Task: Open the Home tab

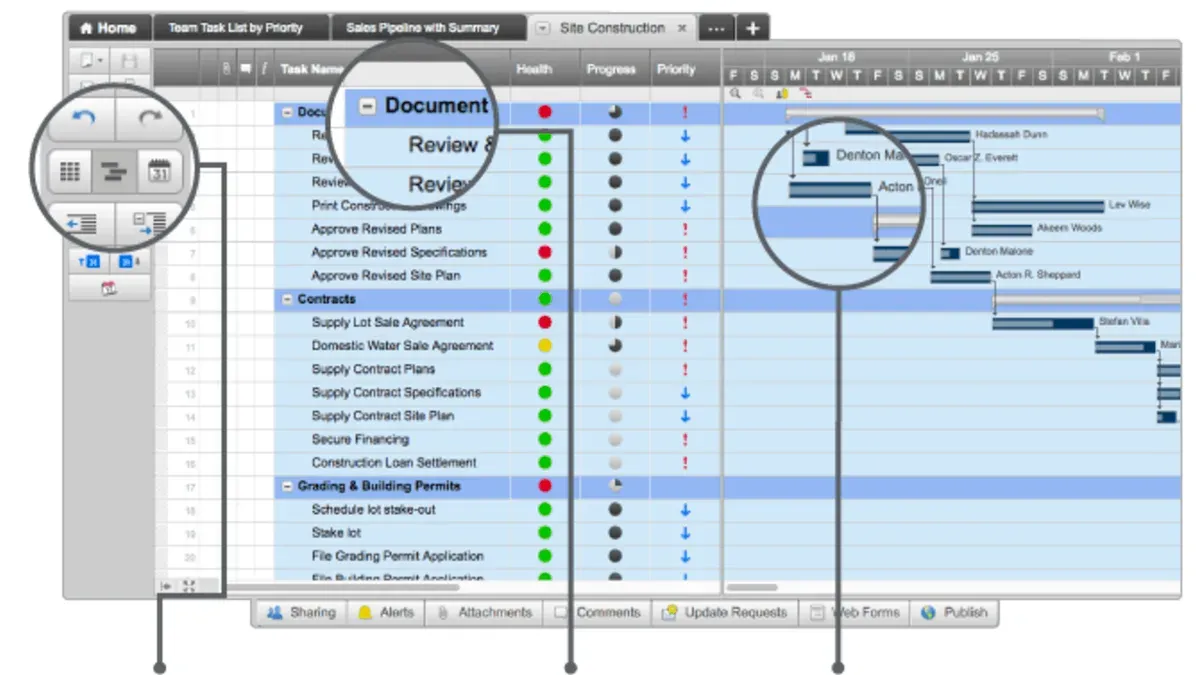Action: (x=108, y=28)
